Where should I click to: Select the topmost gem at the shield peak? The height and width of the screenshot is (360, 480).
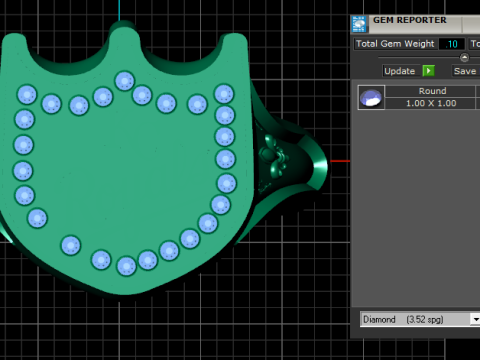click(124, 81)
